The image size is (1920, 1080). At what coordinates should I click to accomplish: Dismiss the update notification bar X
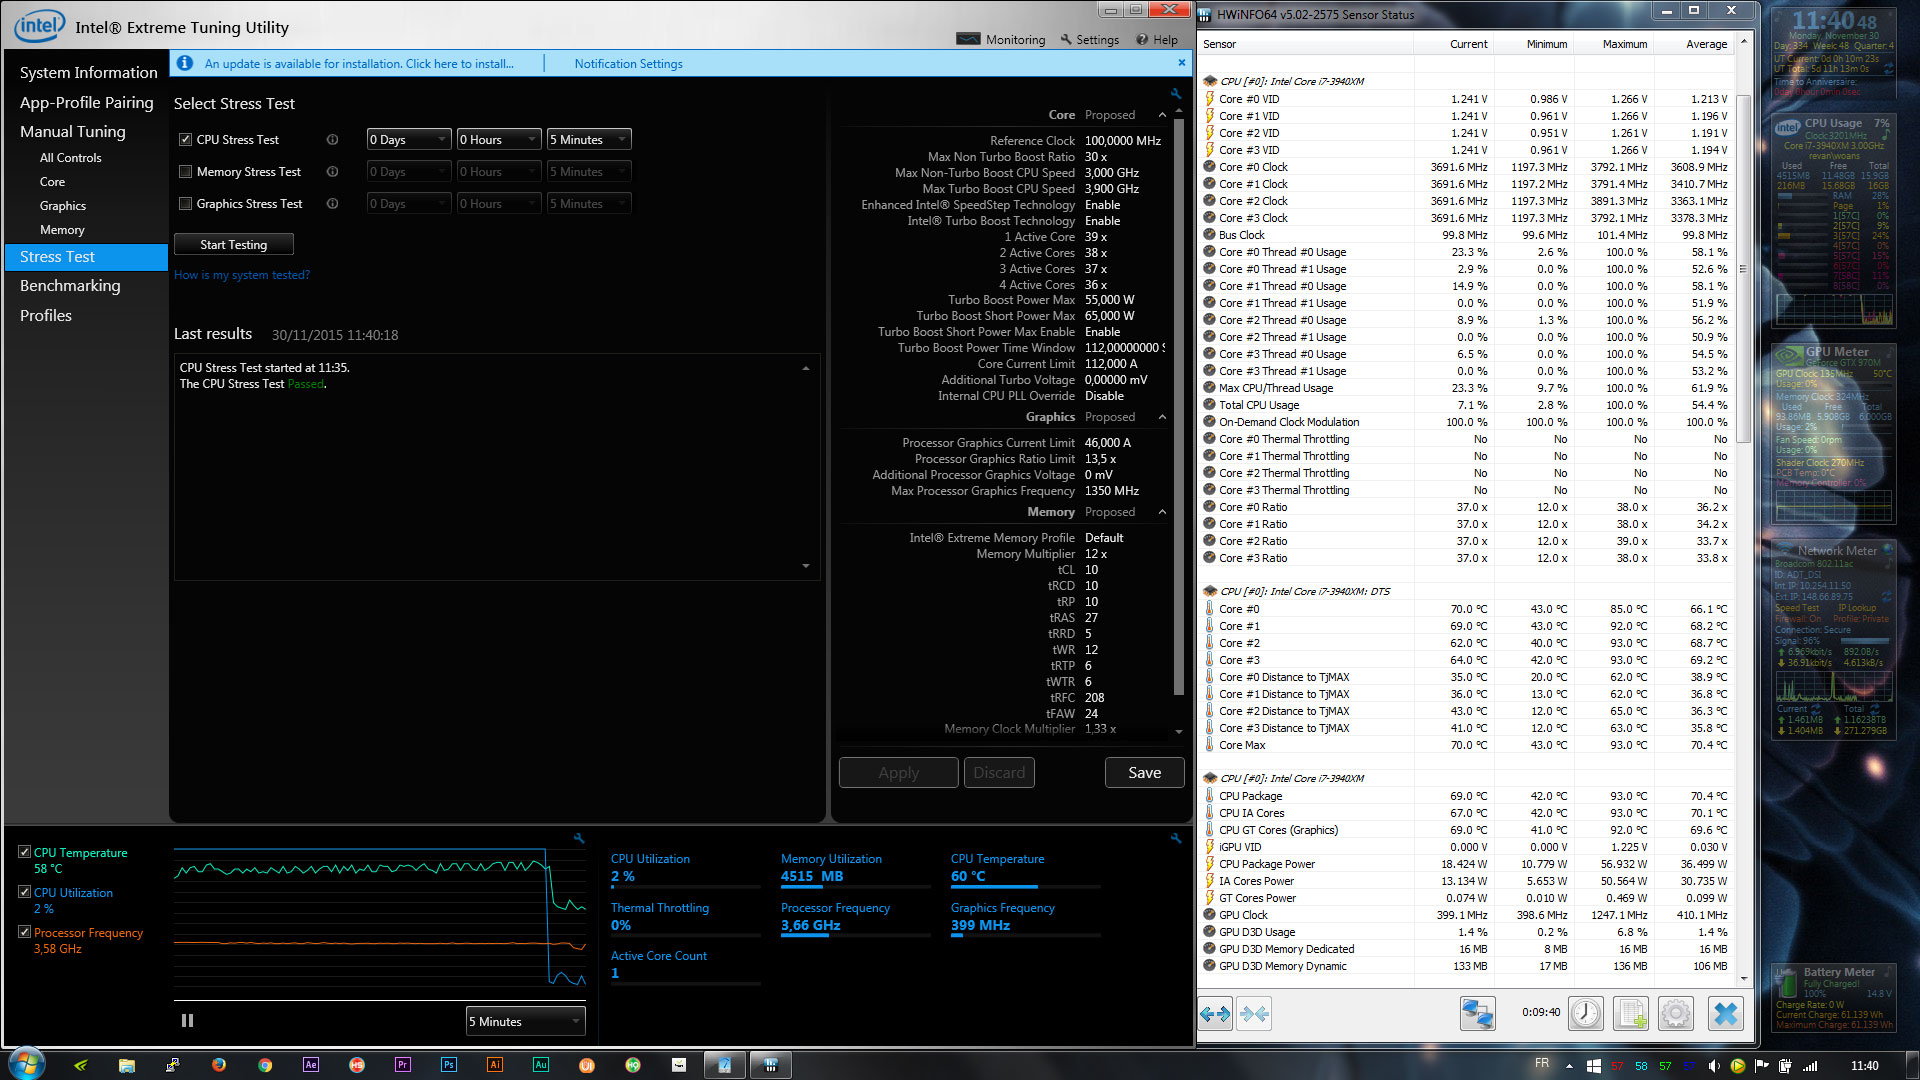click(1182, 63)
